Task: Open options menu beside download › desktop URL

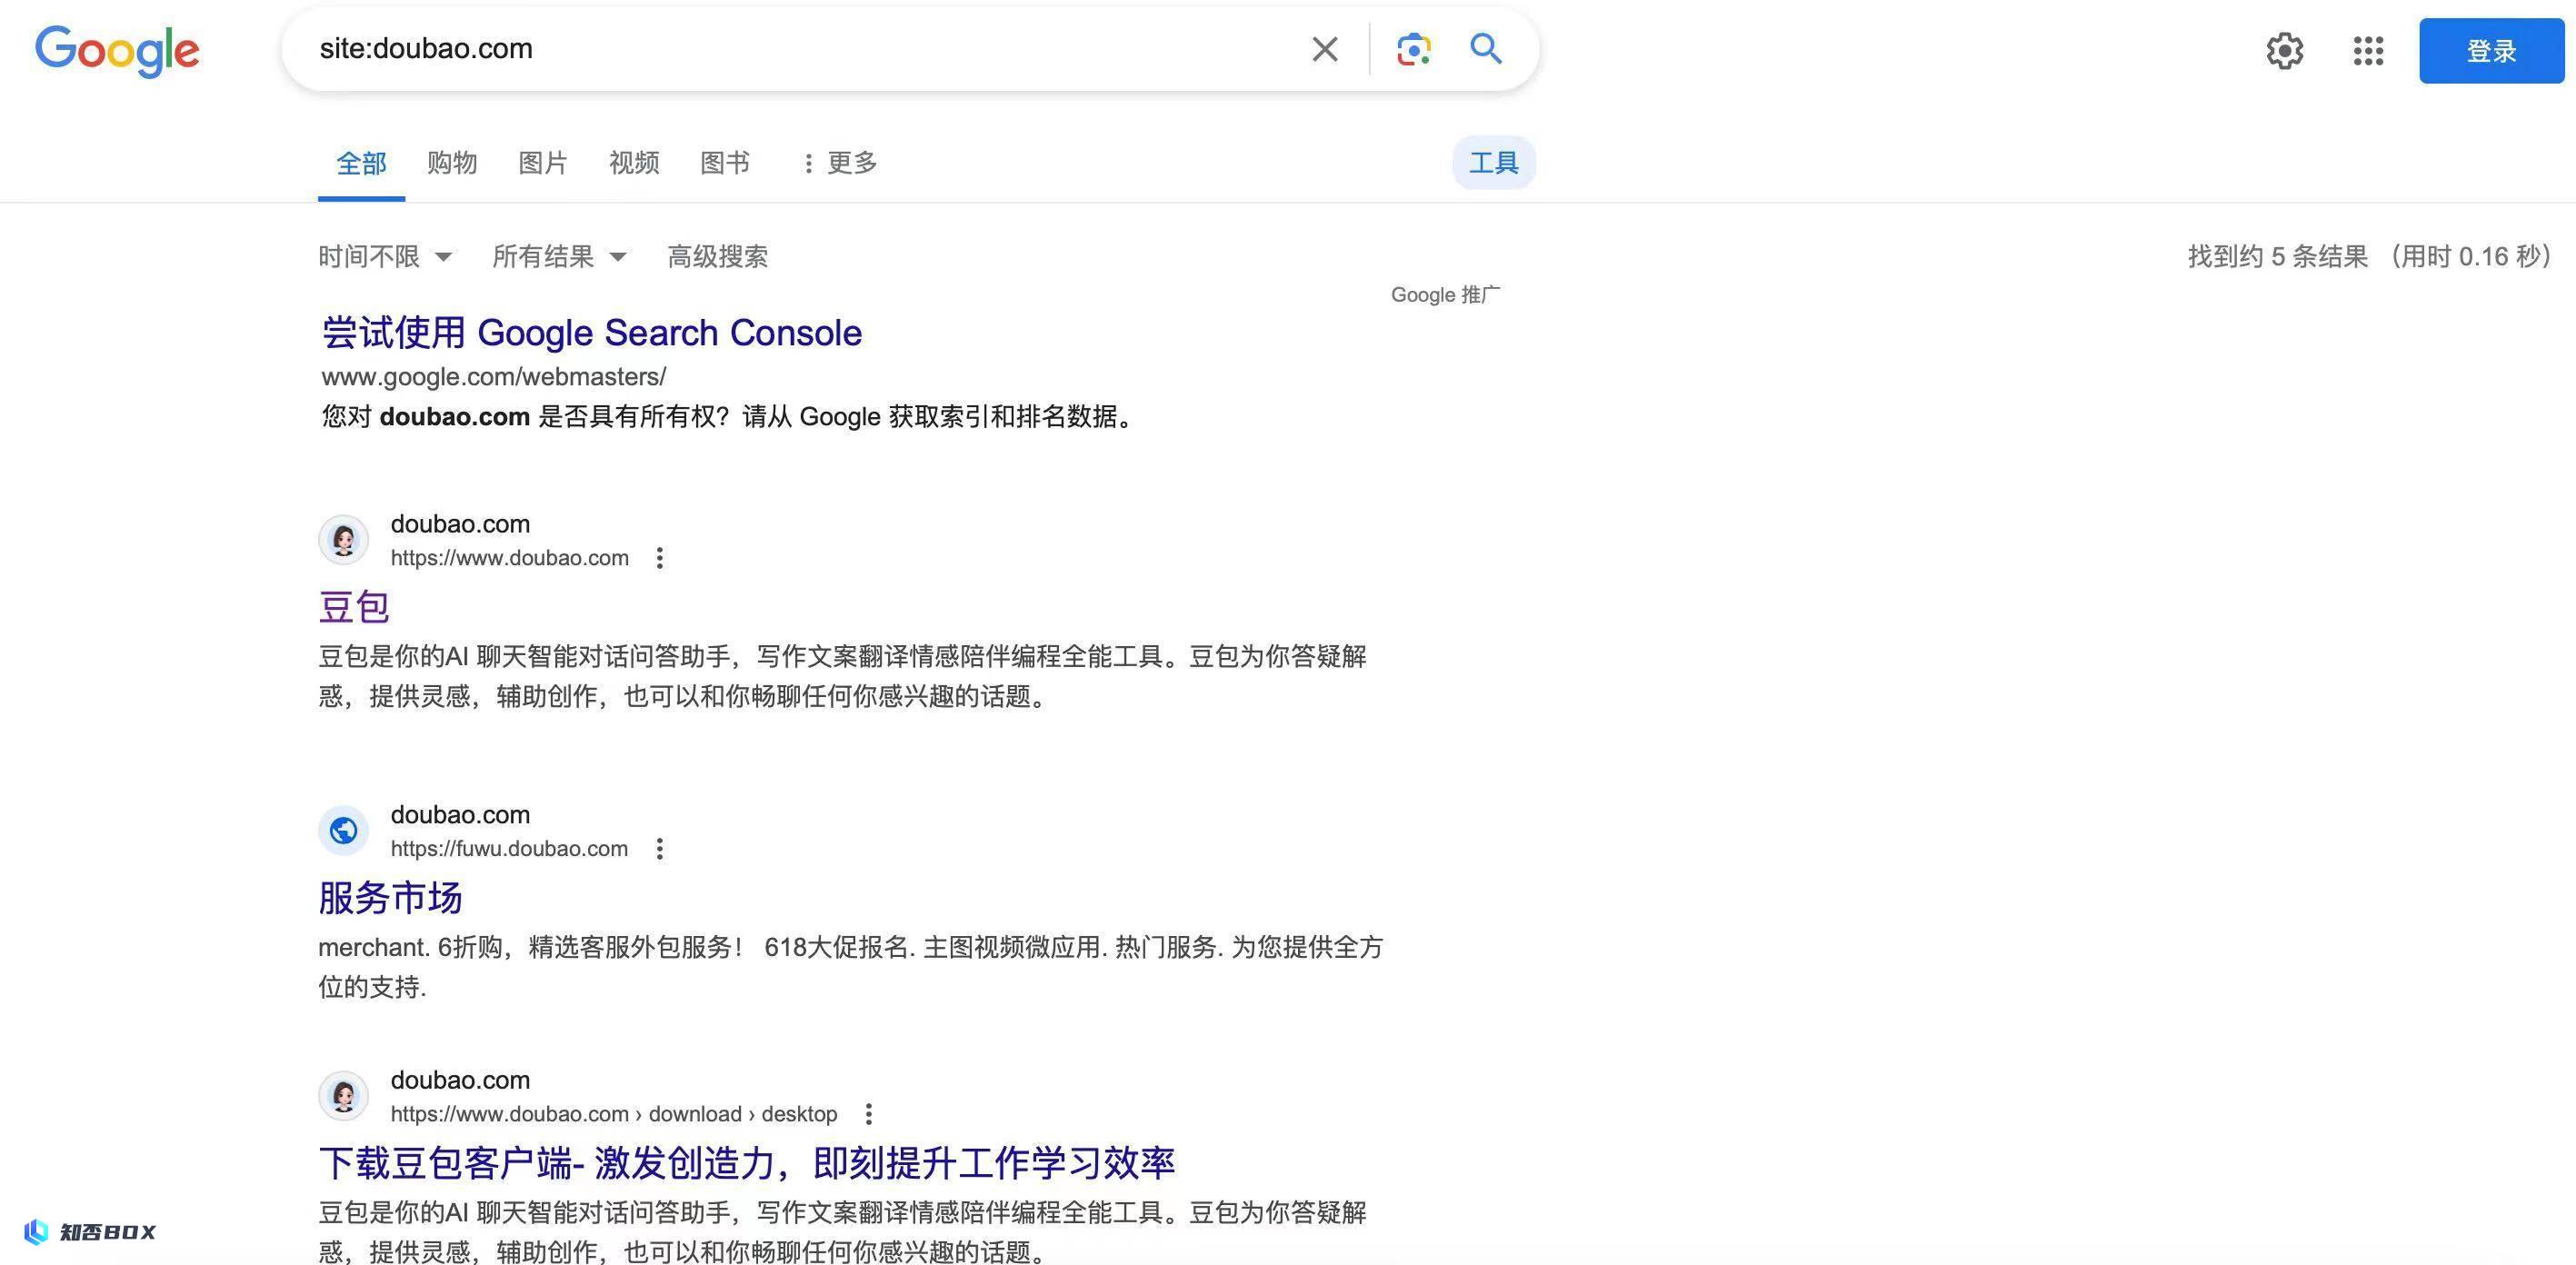Action: [x=868, y=1114]
